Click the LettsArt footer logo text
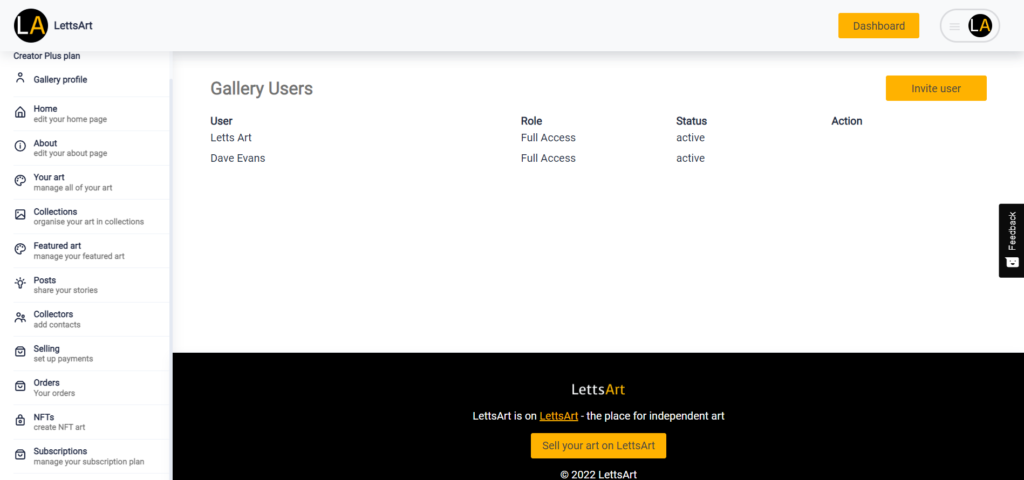This screenshot has width=1024, height=480. pyautogui.click(x=598, y=390)
